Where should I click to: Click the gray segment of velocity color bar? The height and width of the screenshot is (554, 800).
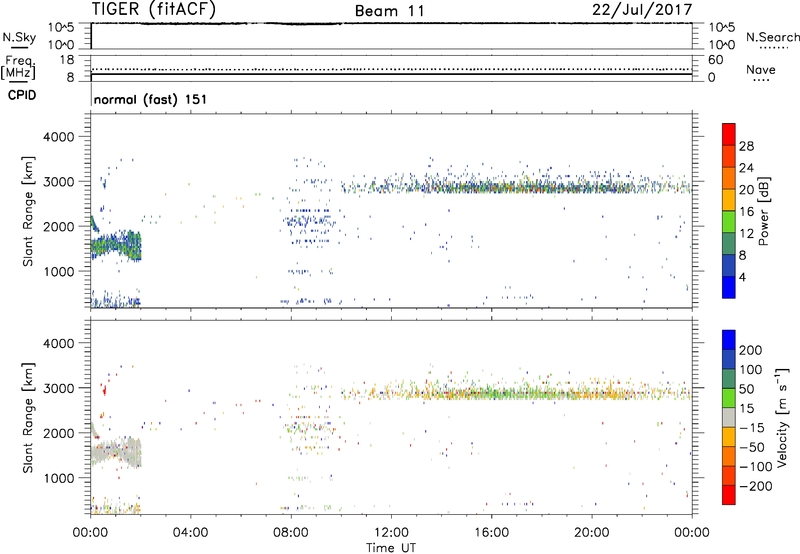[729, 417]
